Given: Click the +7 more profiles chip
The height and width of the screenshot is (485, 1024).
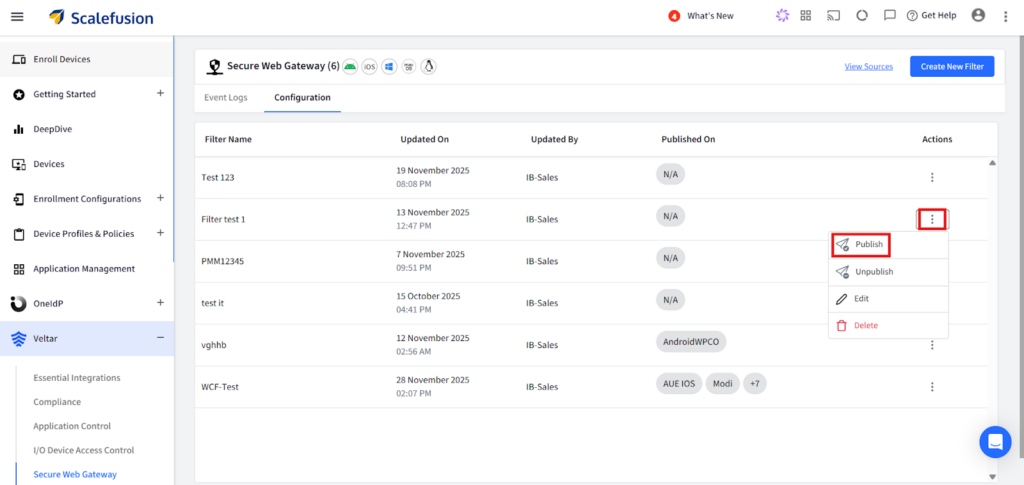Looking at the screenshot, I should (x=754, y=385).
